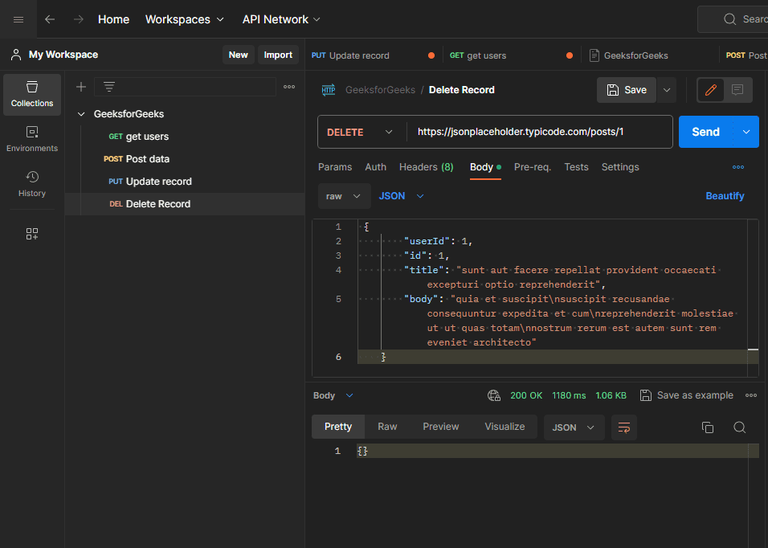Screen dimensions: 768x548
Task: Collapse the GeeksforGeeks collection
Action: pos(82,114)
